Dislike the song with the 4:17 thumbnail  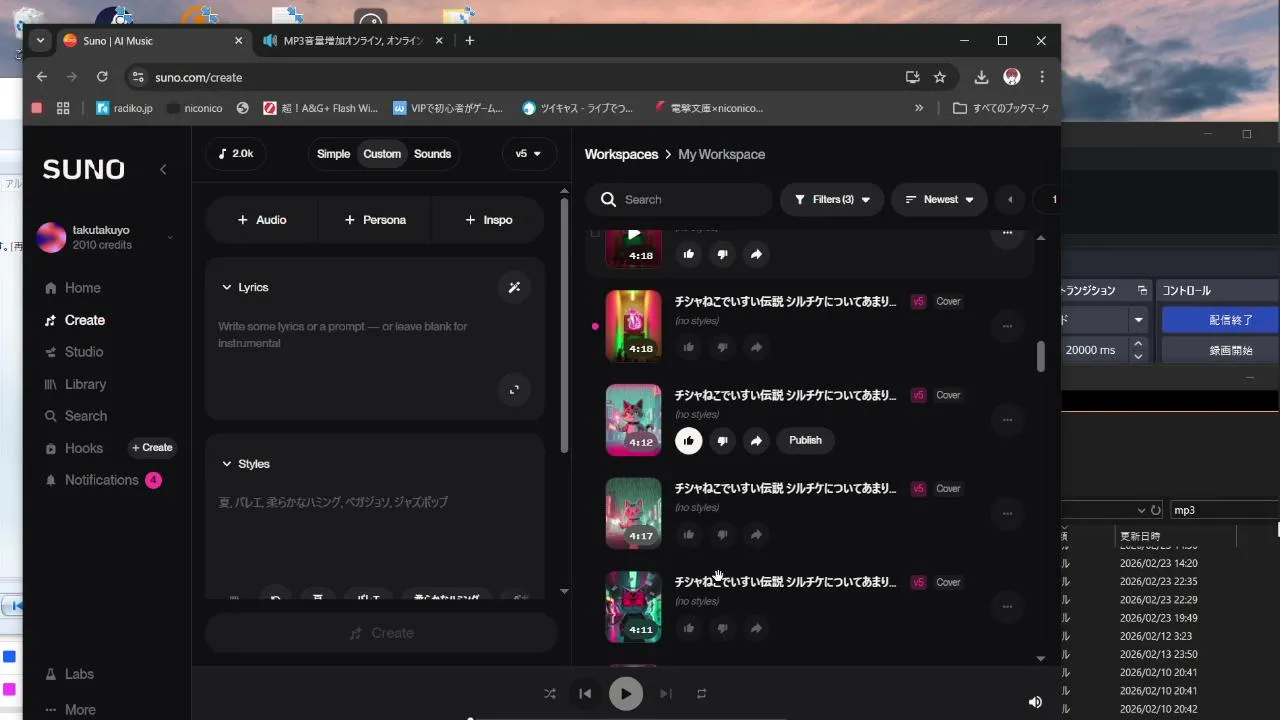(x=722, y=534)
